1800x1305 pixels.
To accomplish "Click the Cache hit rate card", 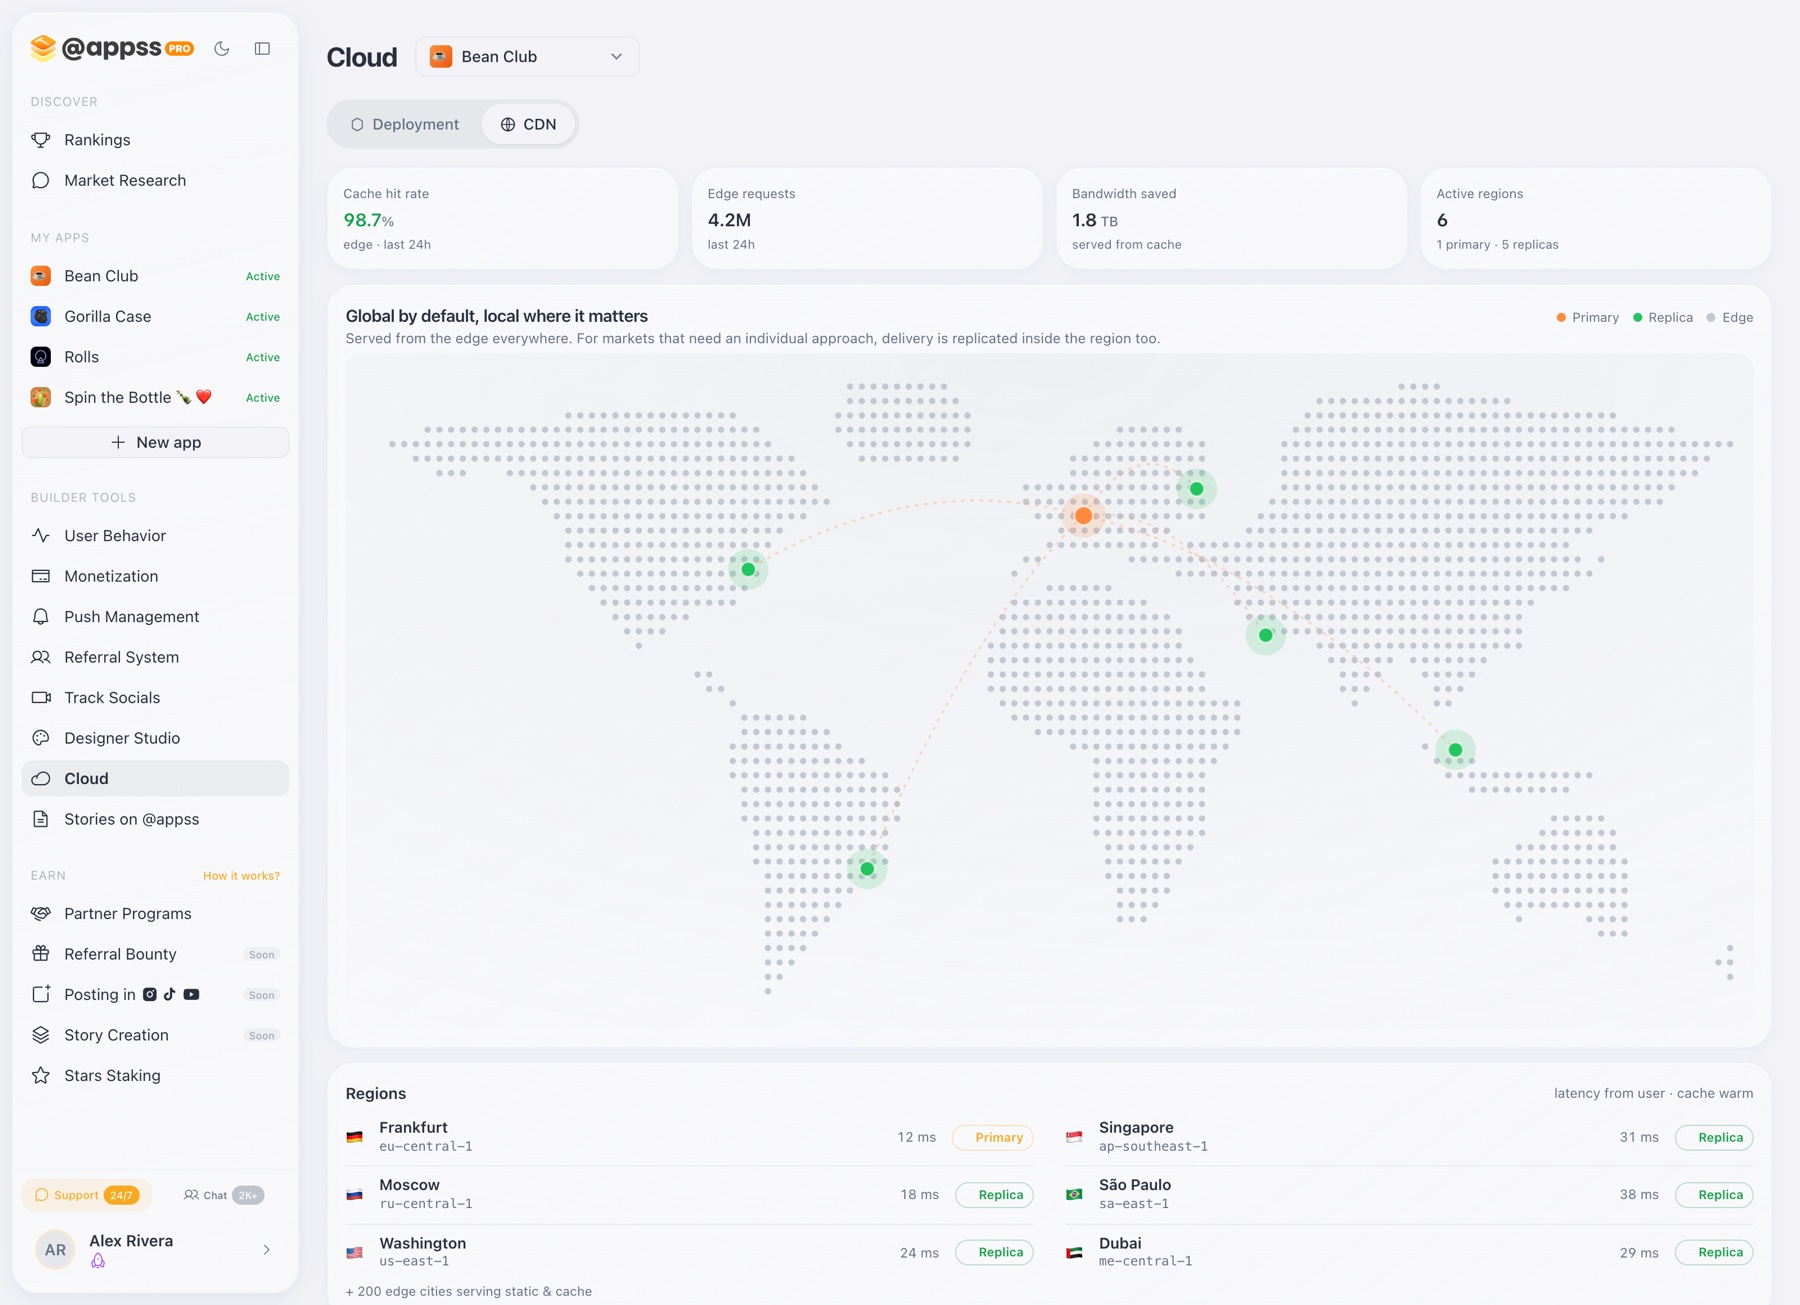I will 502,218.
